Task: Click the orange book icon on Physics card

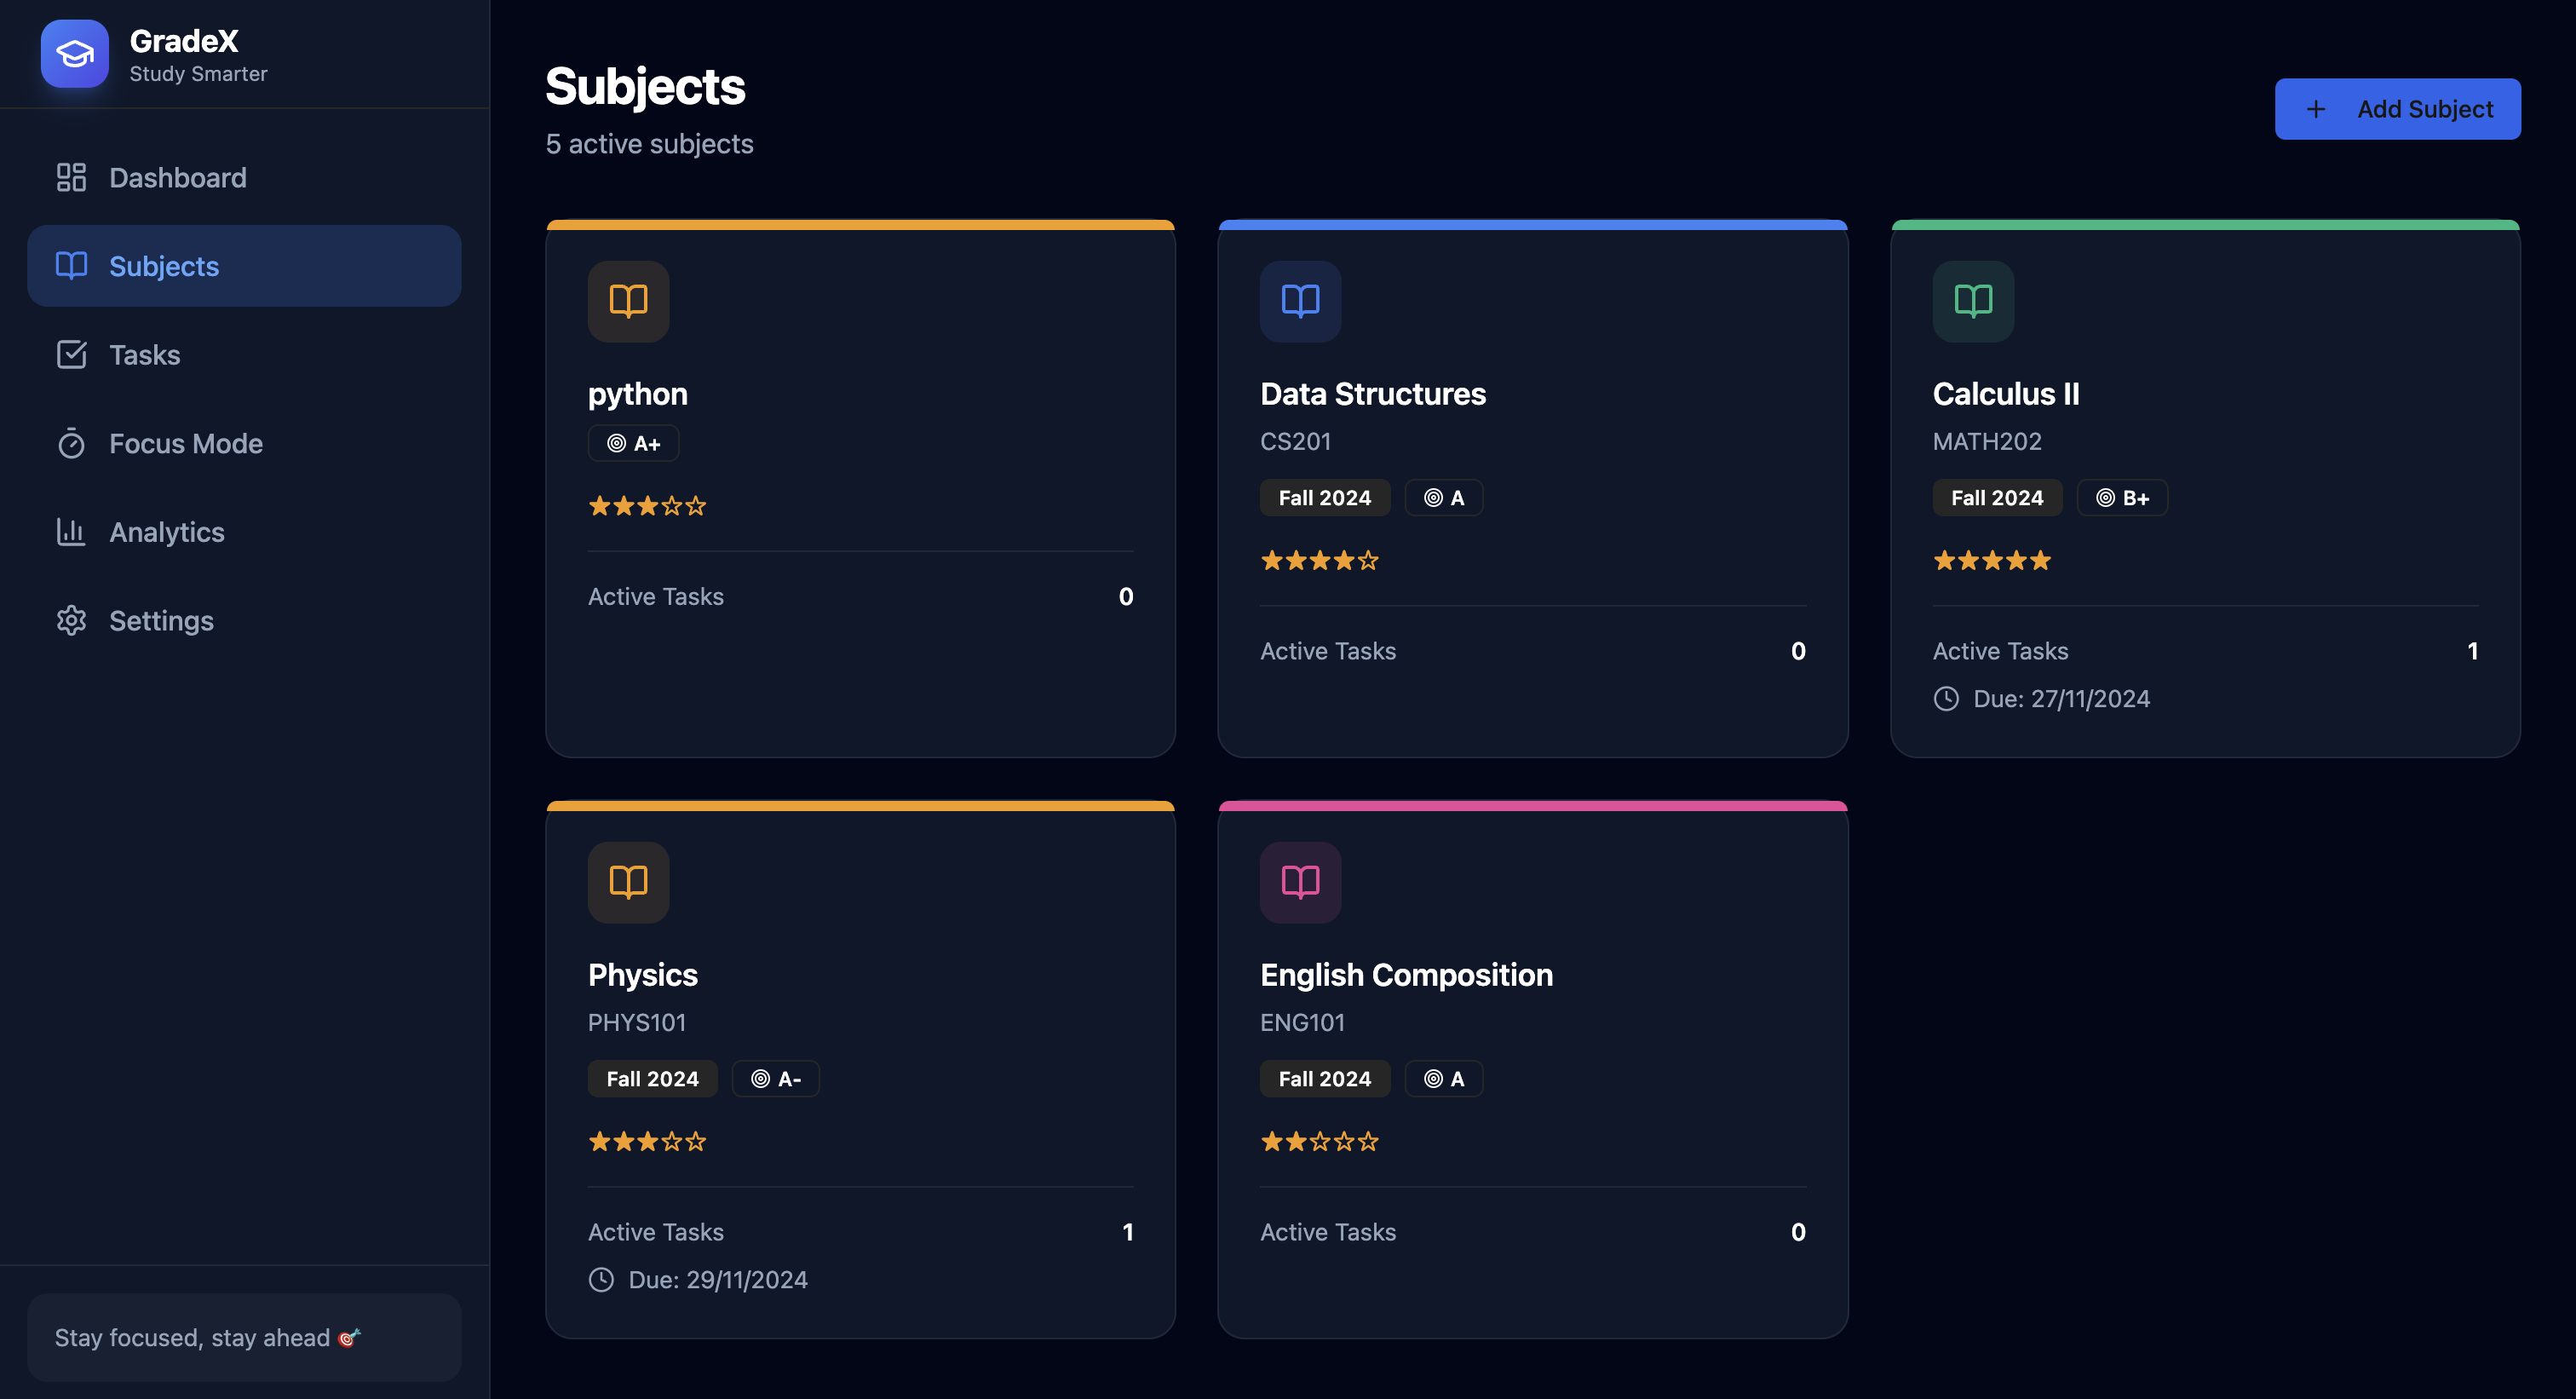Action: (628, 882)
